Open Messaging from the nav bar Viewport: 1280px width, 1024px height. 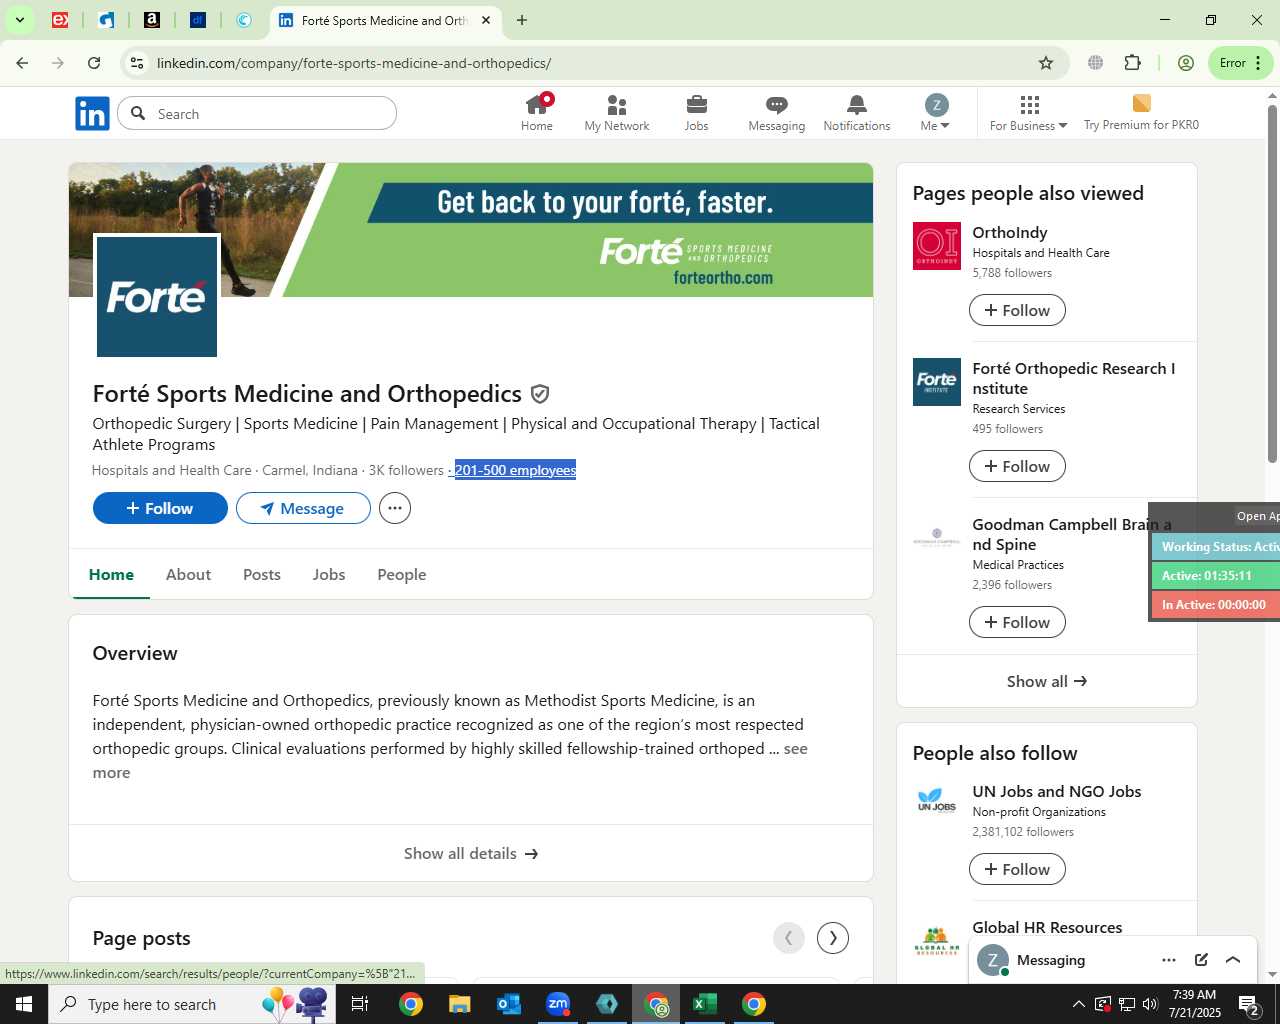[x=777, y=113]
